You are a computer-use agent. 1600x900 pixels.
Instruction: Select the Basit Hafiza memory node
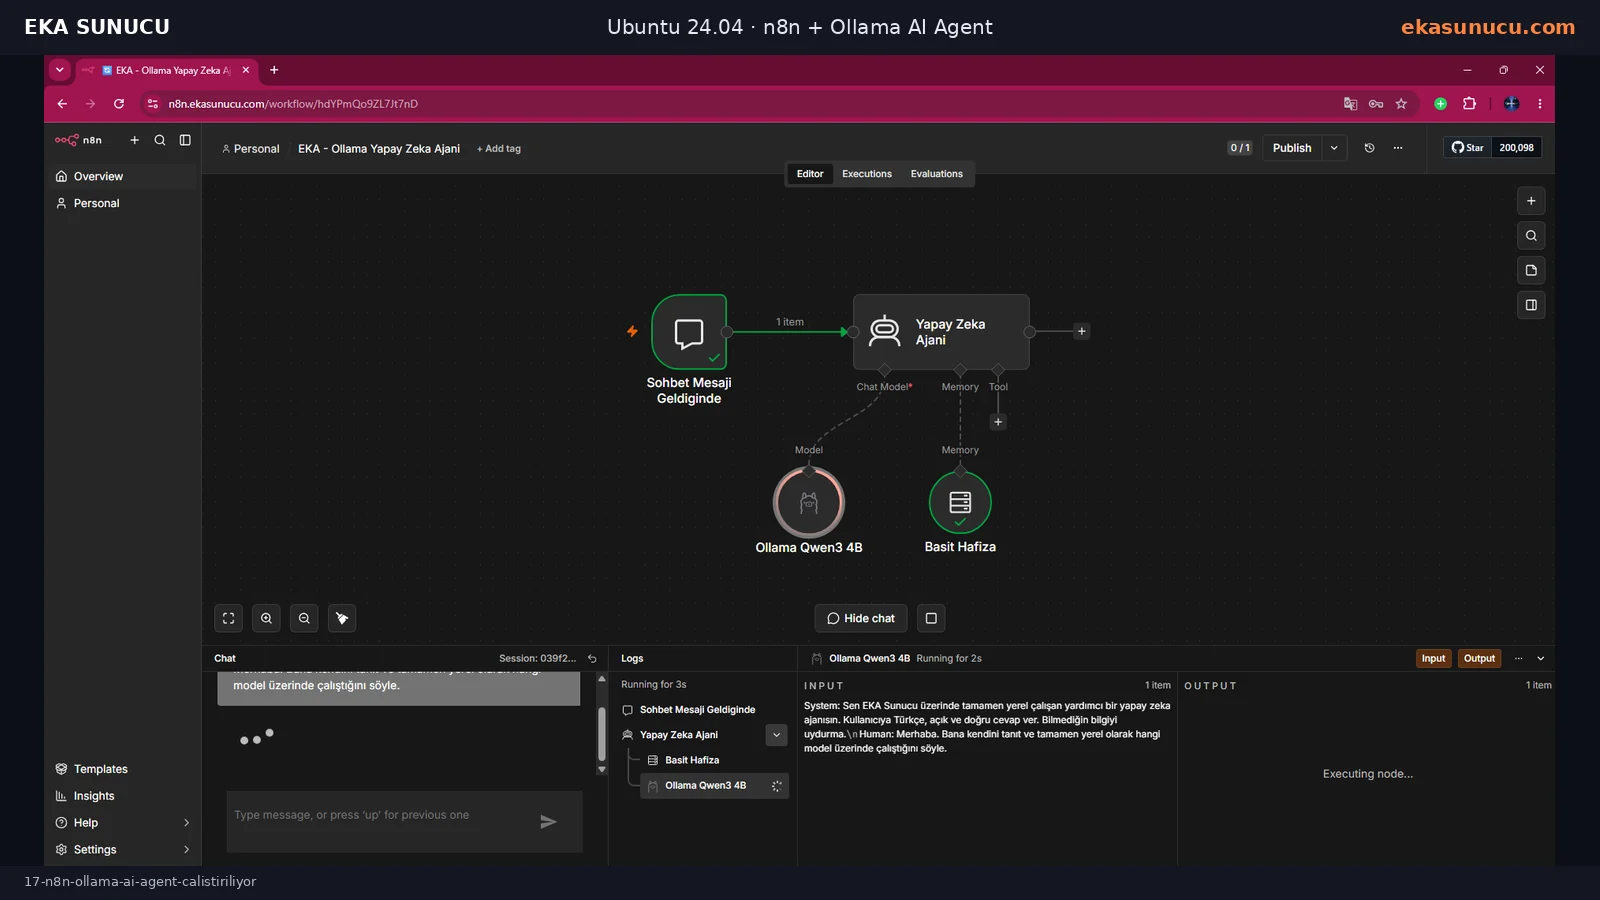pyautogui.click(x=960, y=502)
